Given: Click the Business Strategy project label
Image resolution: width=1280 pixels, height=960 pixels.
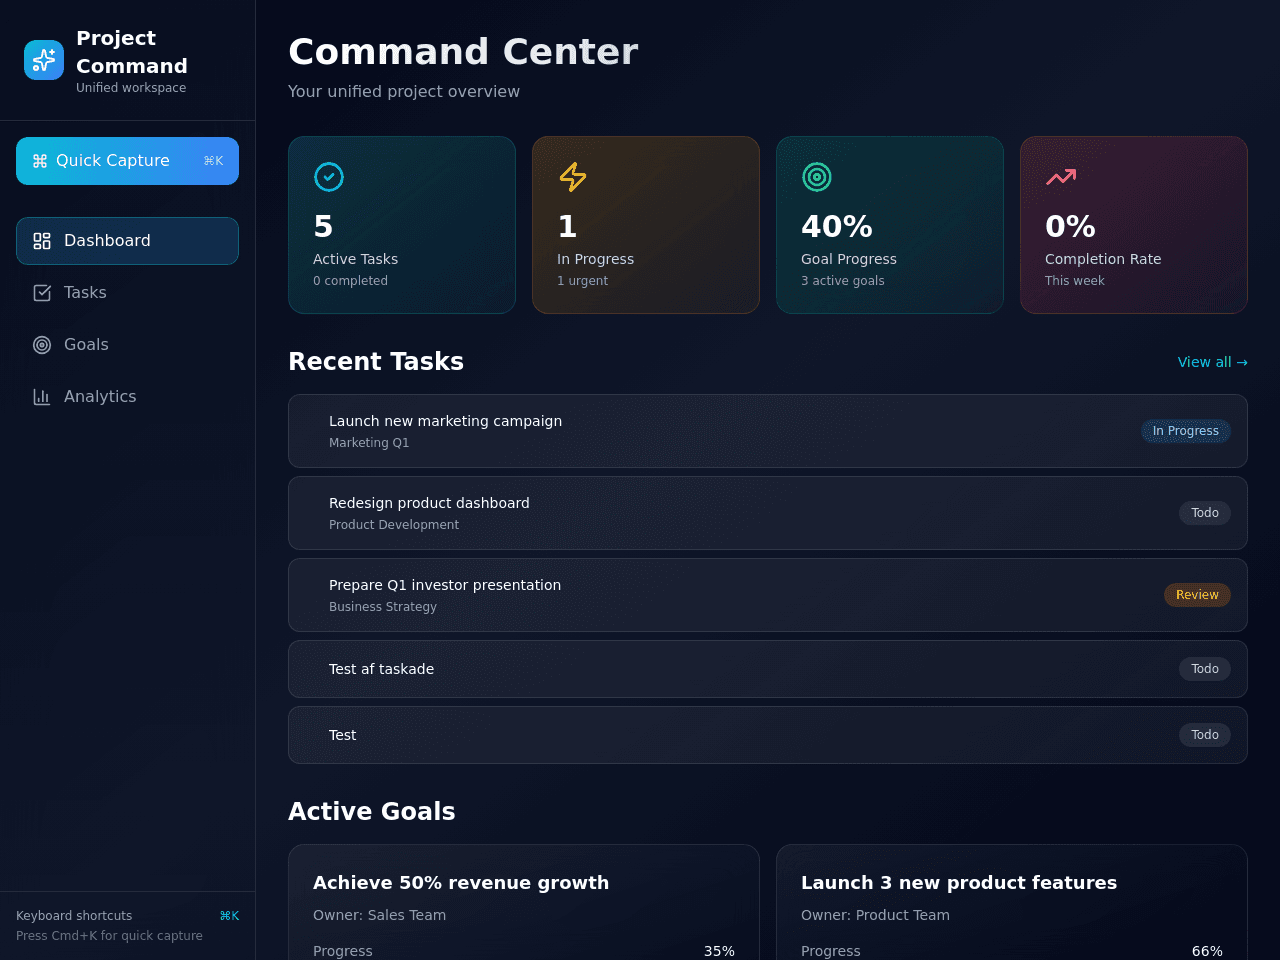Looking at the screenshot, I should coord(383,607).
